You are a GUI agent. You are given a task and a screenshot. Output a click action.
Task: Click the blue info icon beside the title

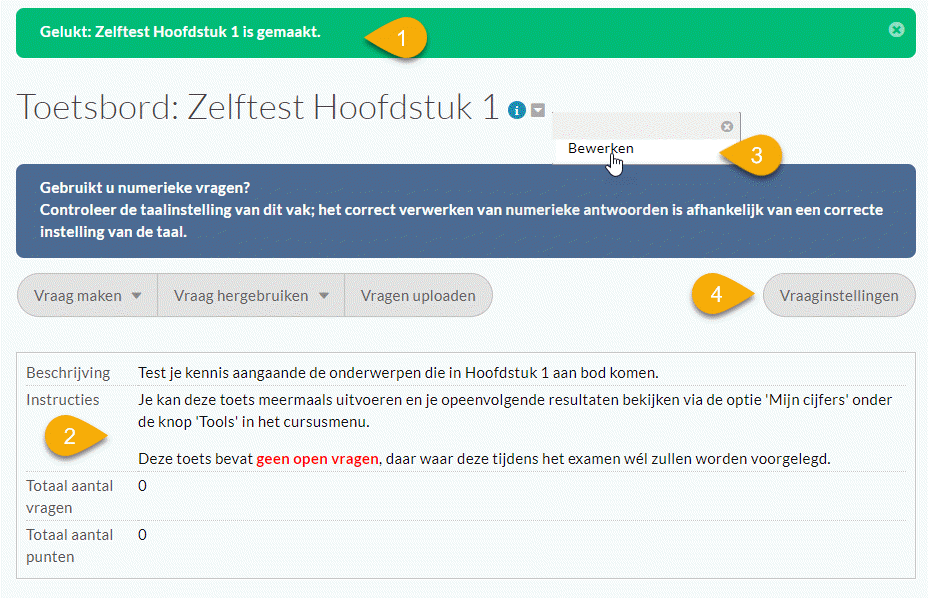coord(516,110)
